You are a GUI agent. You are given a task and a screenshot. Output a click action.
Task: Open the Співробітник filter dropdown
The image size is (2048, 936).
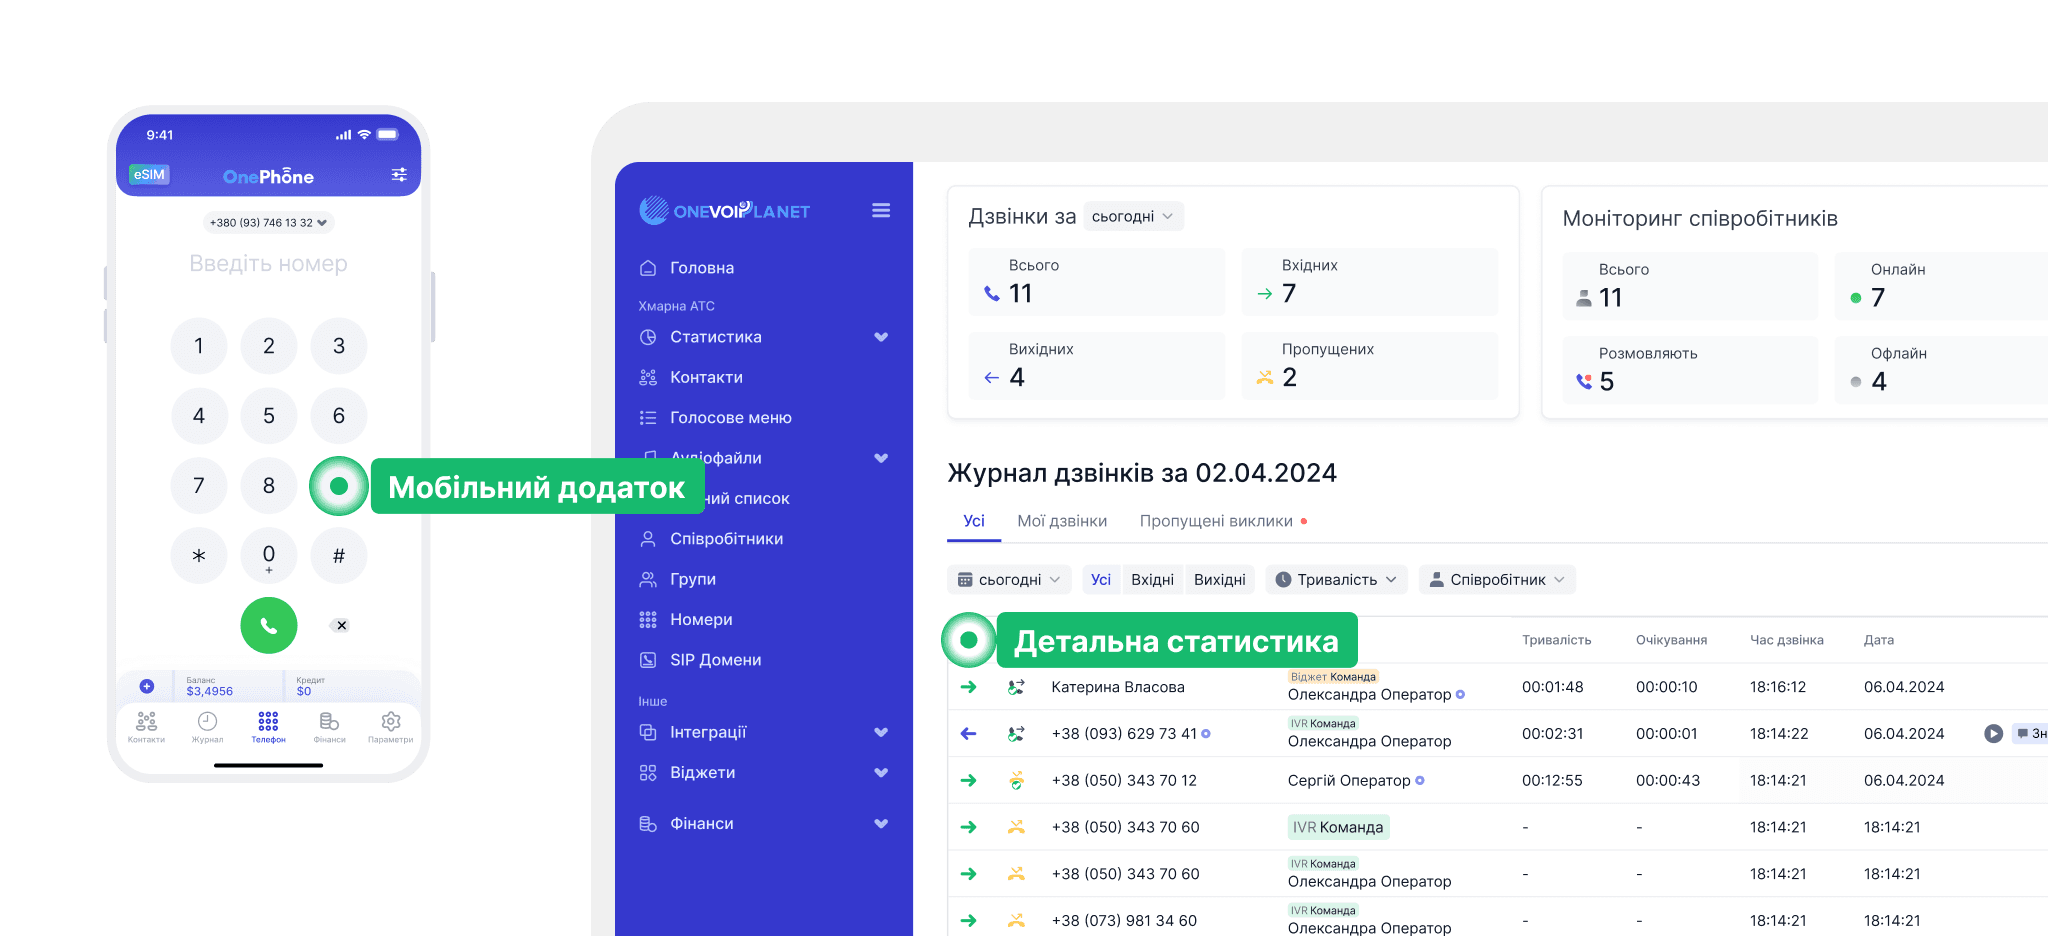click(1496, 580)
